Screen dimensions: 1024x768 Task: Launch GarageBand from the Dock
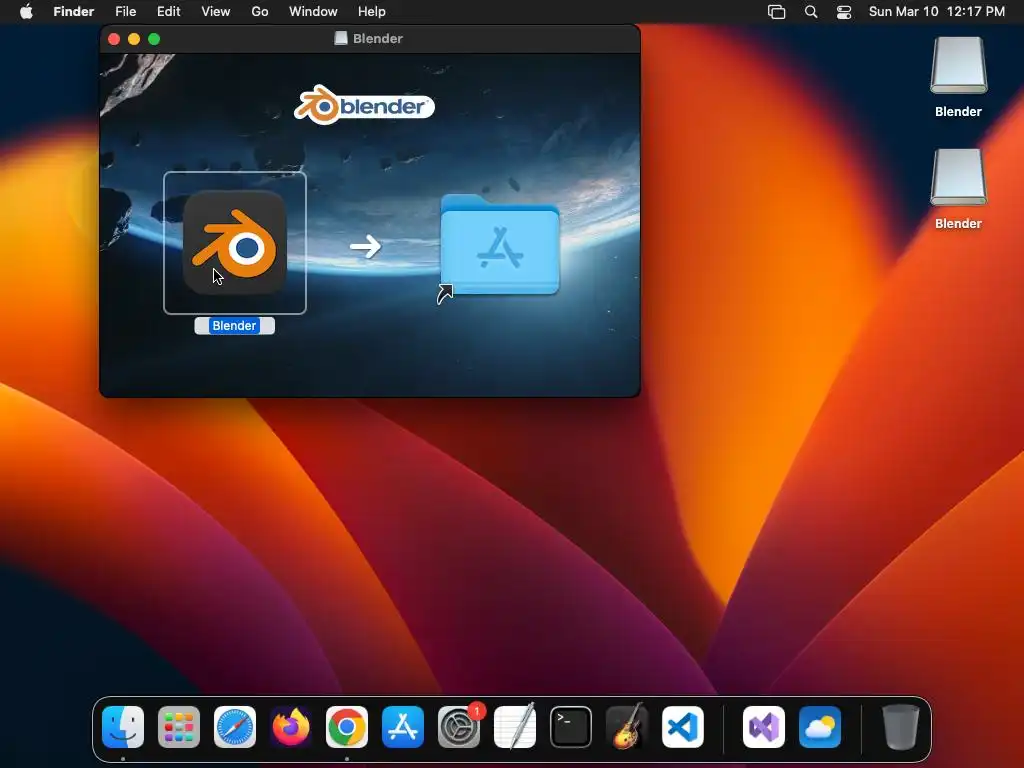tap(627, 727)
